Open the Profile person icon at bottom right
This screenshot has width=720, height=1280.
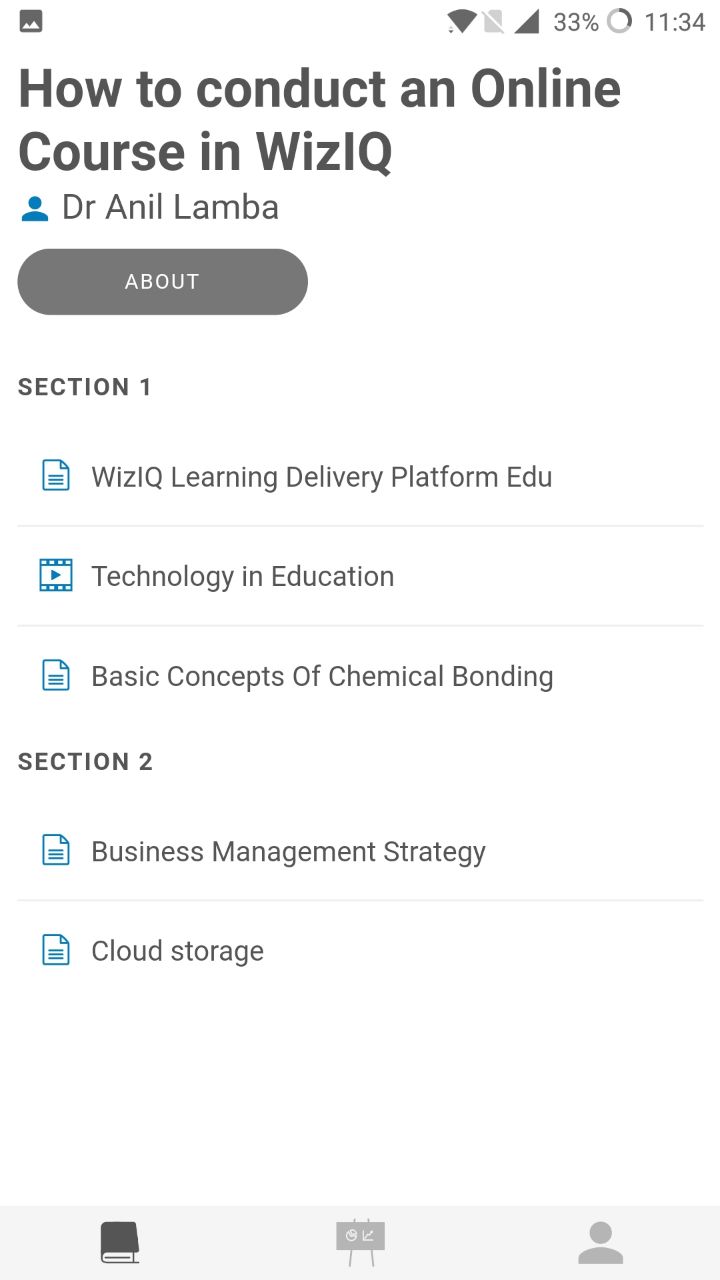(x=599, y=1240)
